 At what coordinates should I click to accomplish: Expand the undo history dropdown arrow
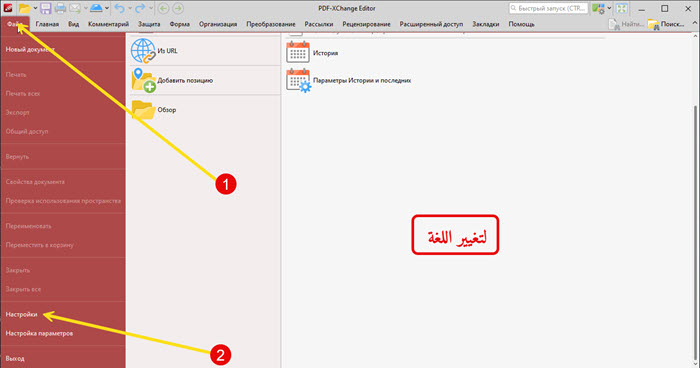click(129, 8)
